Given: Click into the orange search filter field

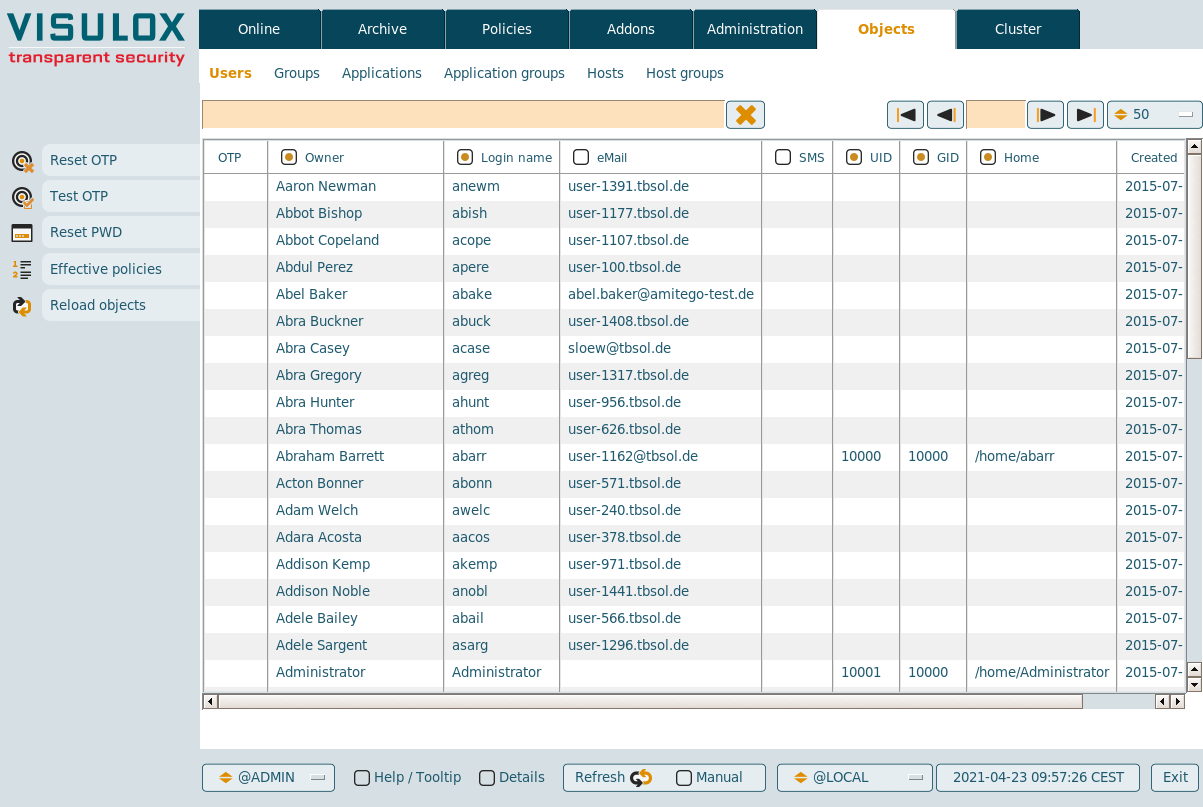Looking at the screenshot, I should [x=463, y=115].
